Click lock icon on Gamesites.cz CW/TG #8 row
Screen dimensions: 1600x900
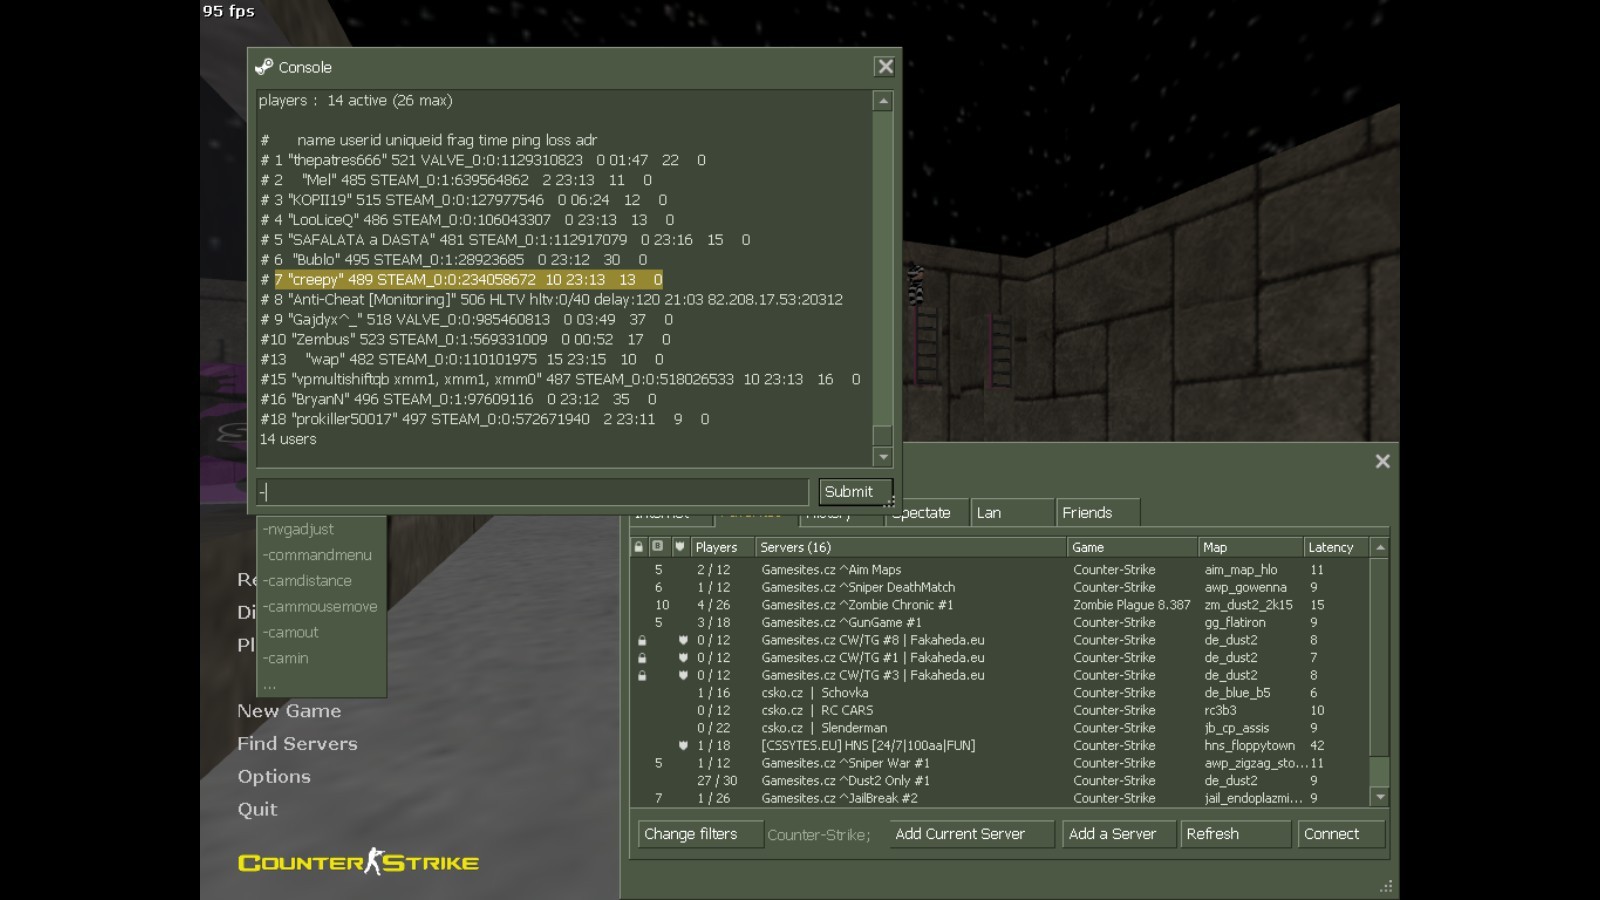[642, 640]
